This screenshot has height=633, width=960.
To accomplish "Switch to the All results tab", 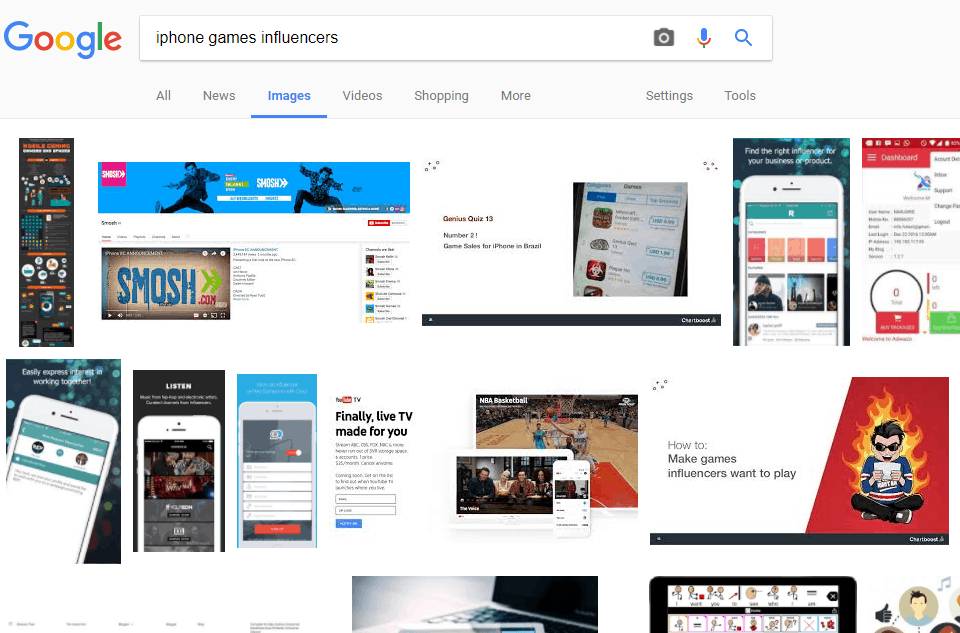I will [163, 96].
